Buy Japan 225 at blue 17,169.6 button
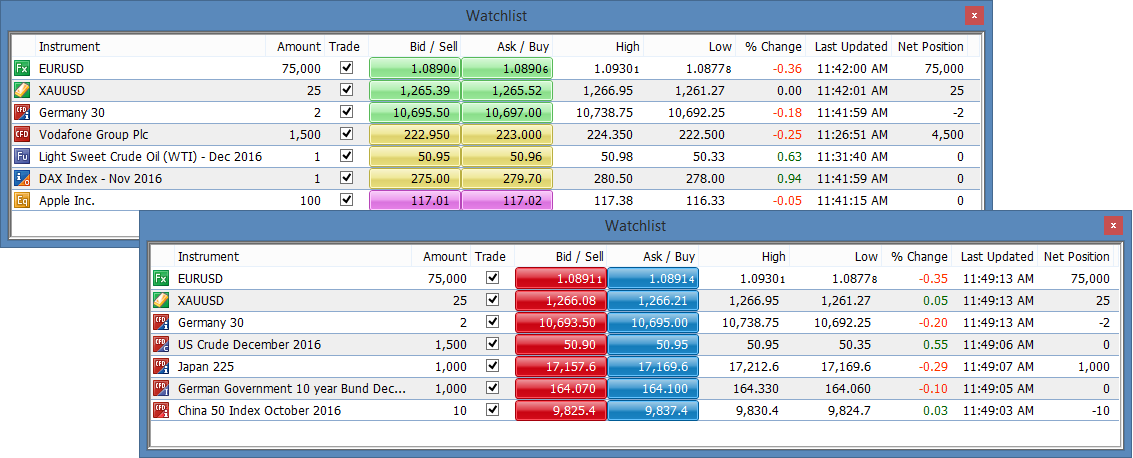The width and height of the screenshot is (1133, 458). tap(653, 366)
